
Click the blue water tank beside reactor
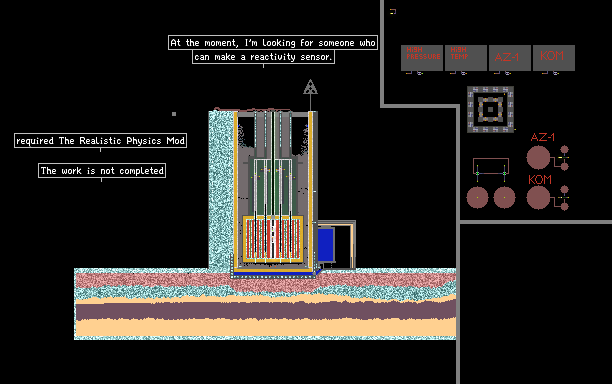point(326,245)
